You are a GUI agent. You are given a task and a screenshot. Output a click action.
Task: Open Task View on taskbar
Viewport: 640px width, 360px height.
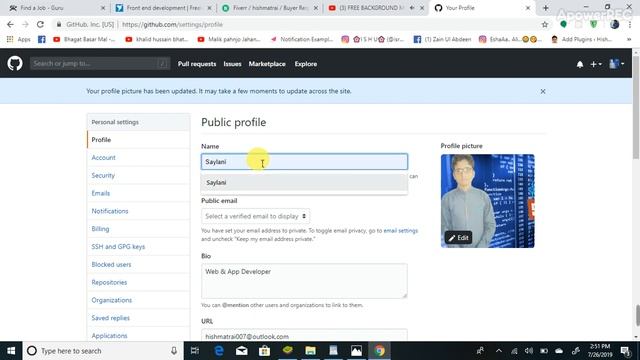(x=195, y=351)
